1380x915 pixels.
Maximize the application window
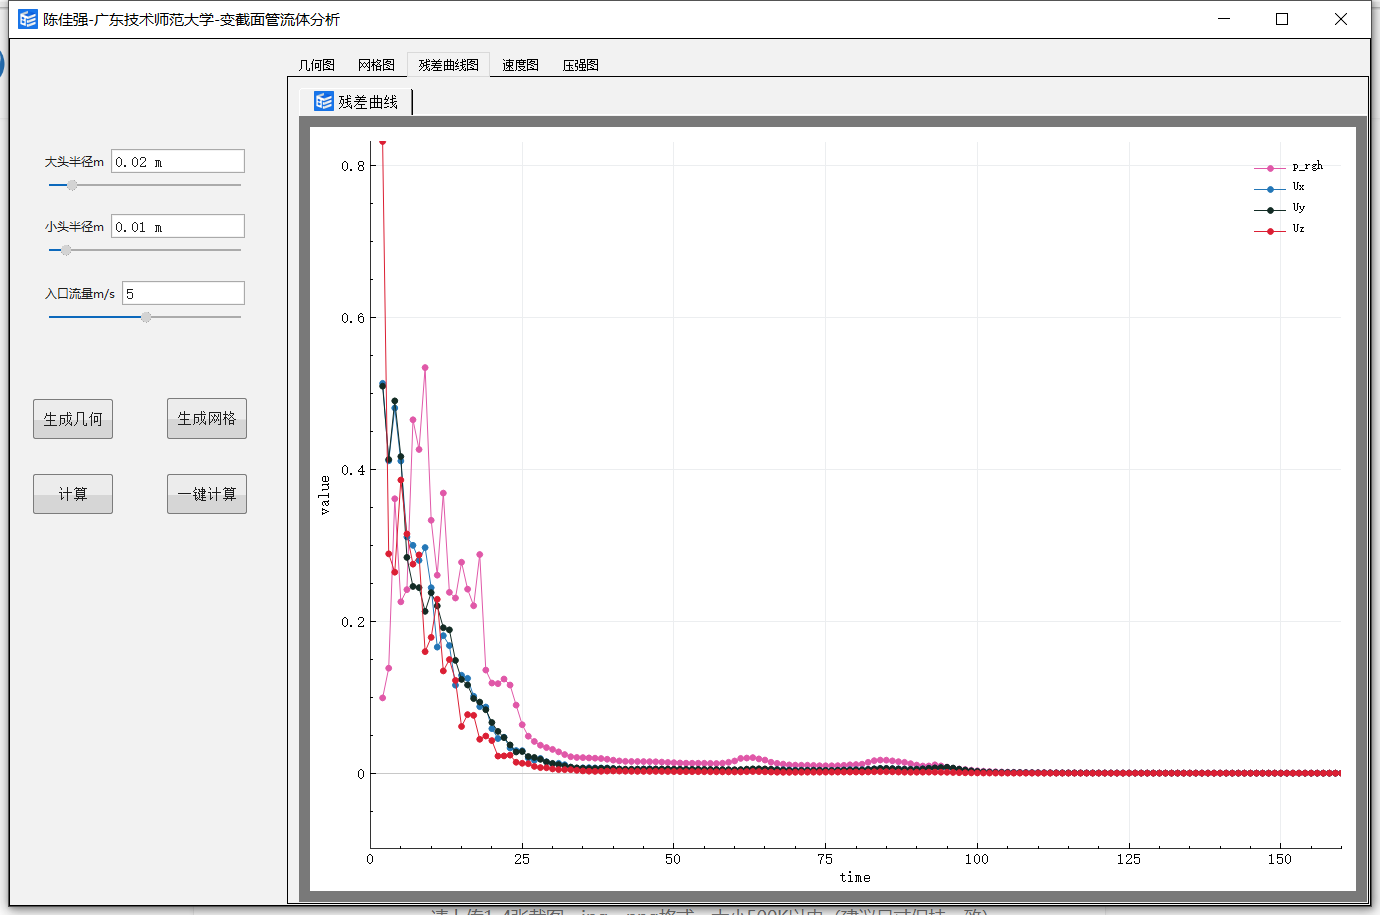click(x=1282, y=19)
